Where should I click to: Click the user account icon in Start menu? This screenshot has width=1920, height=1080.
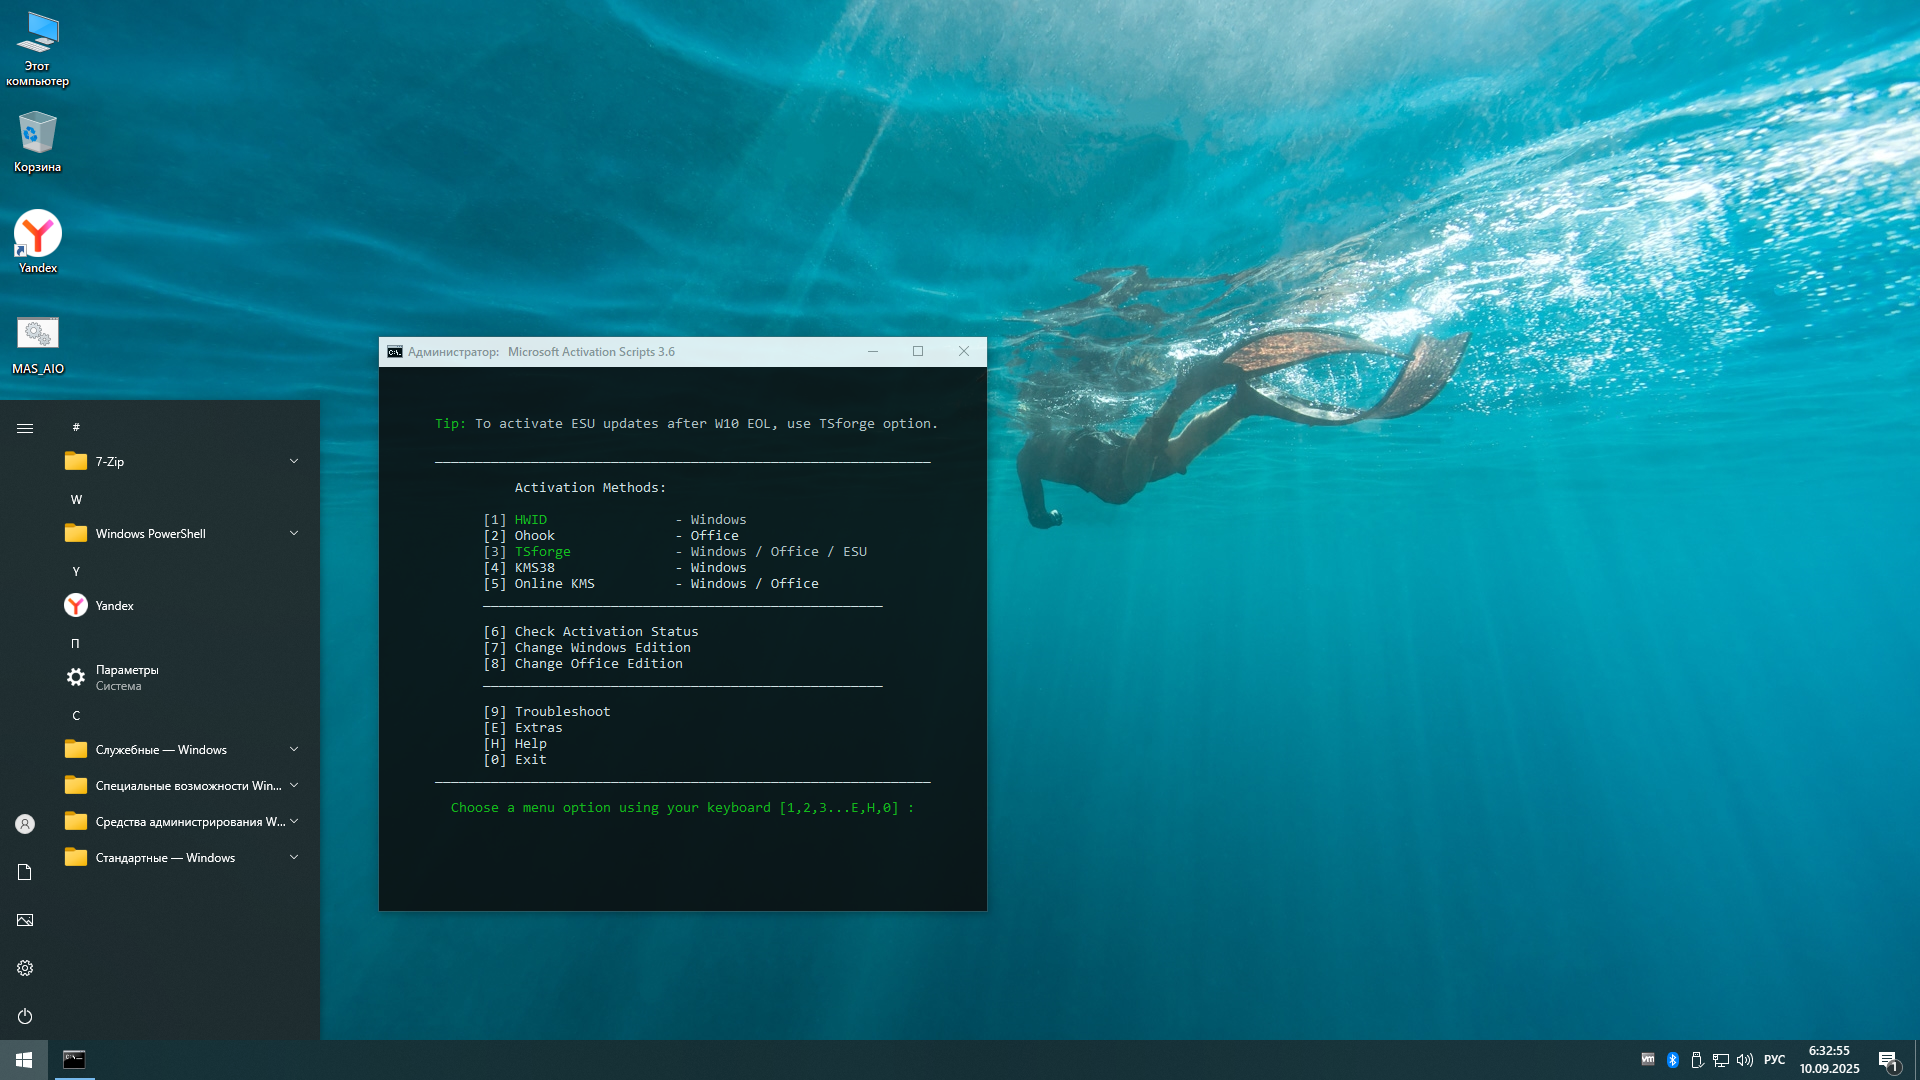tap(25, 824)
